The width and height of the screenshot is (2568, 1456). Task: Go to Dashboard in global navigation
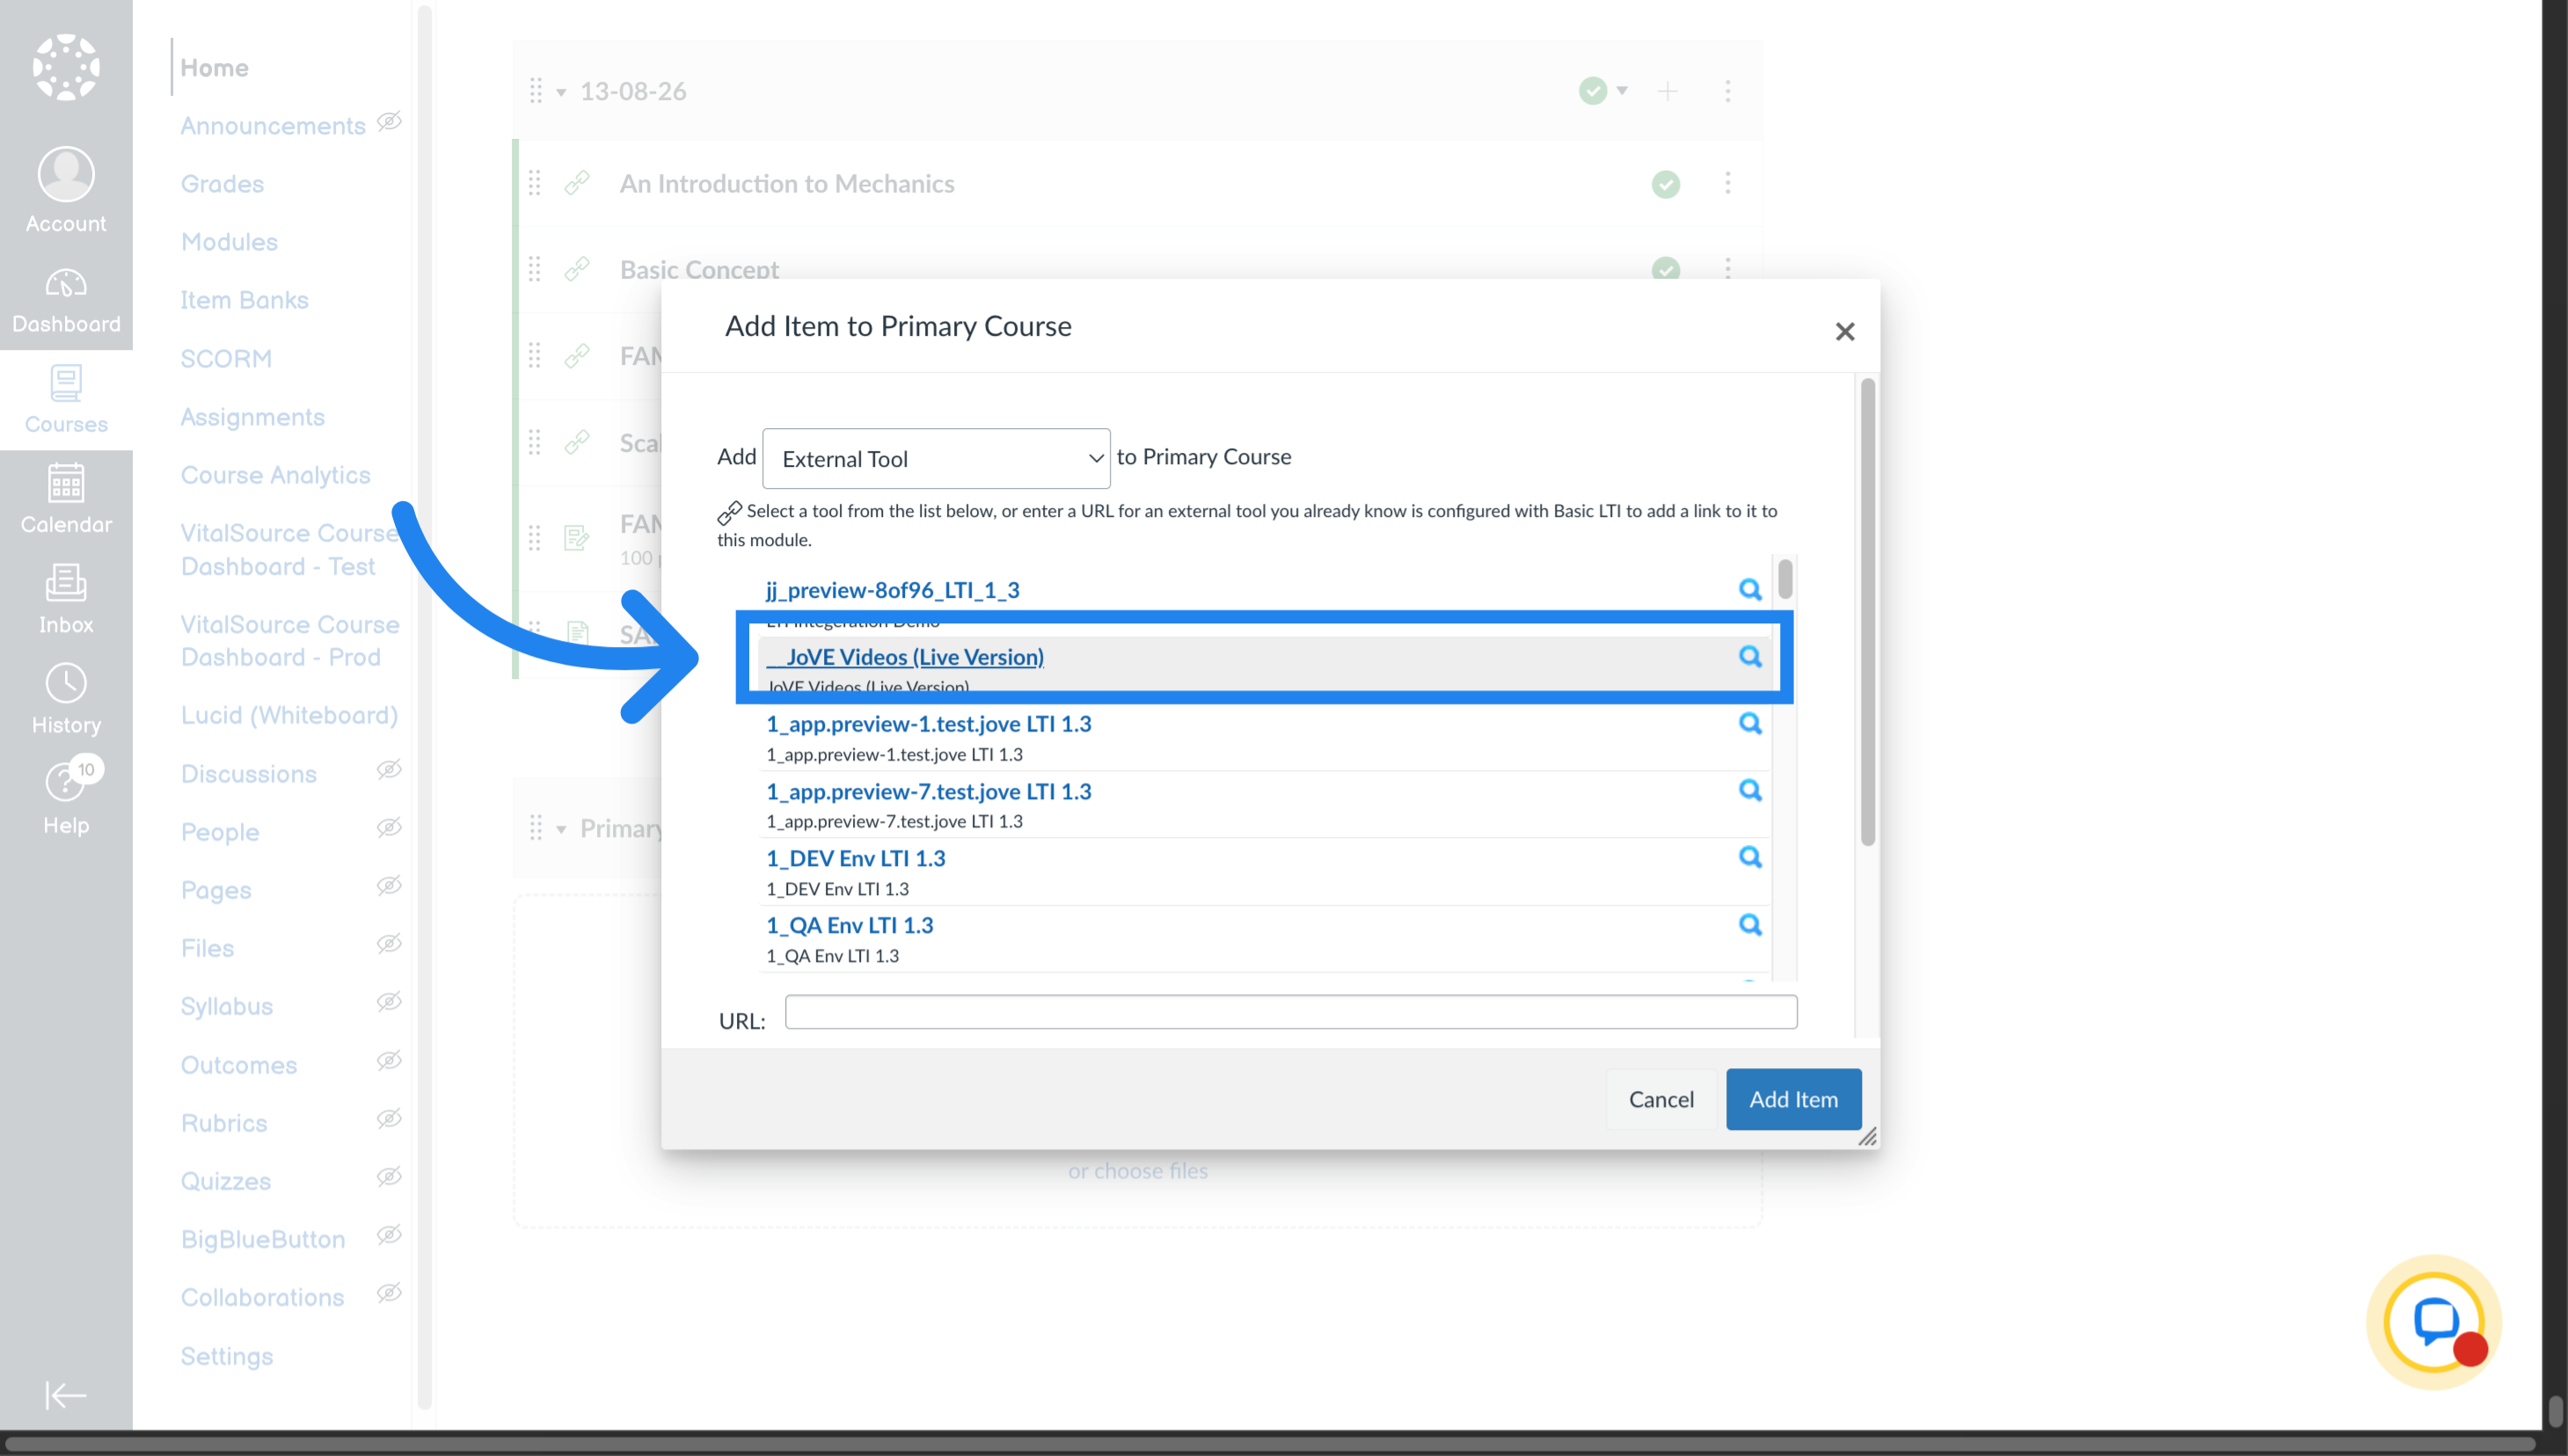(66, 300)
